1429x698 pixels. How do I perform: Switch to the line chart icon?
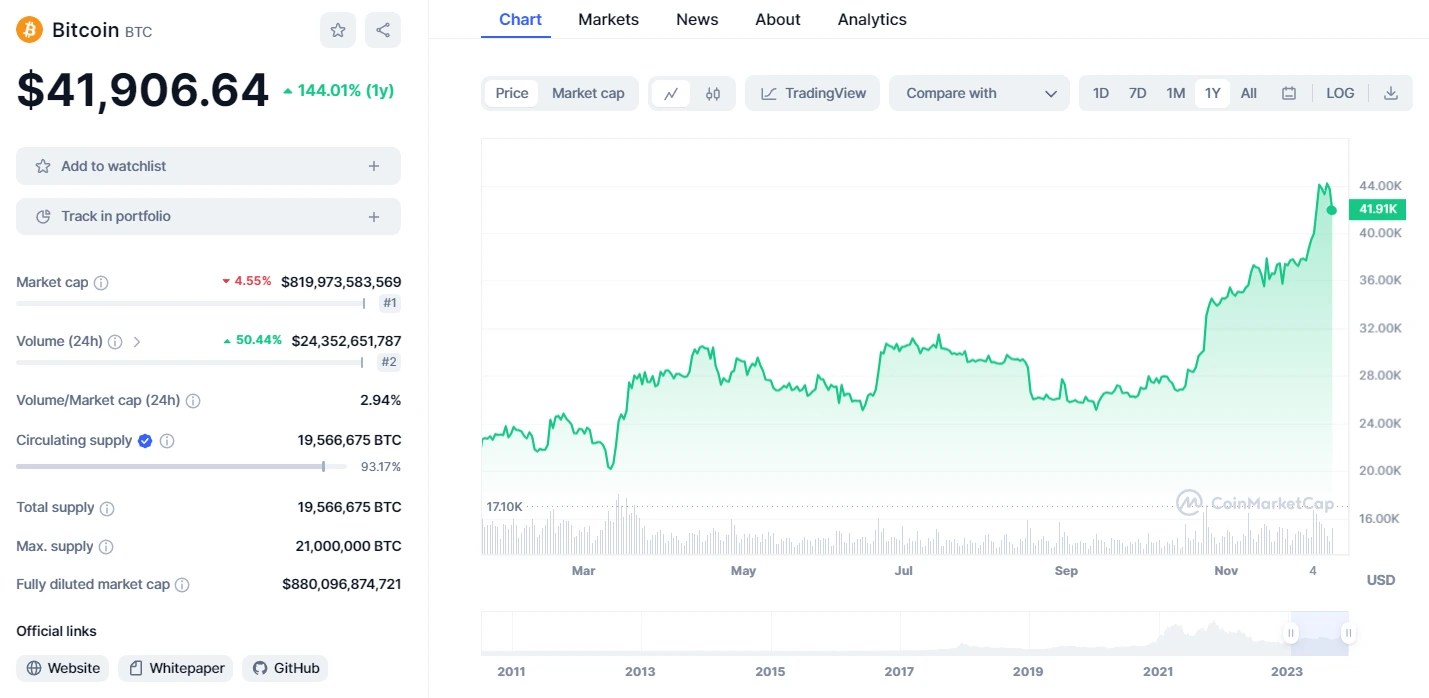pos(671,92)
